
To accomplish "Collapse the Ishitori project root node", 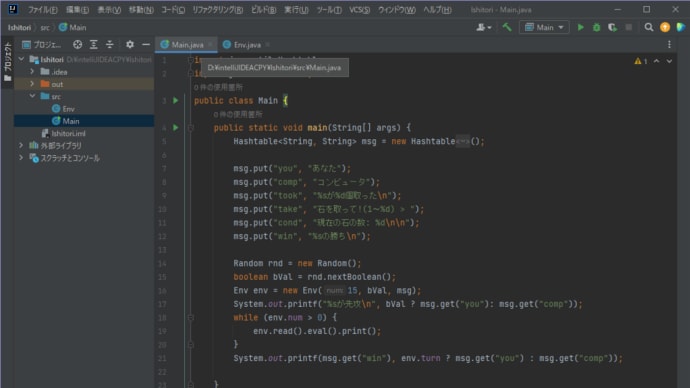I will [x=21, y=59].
